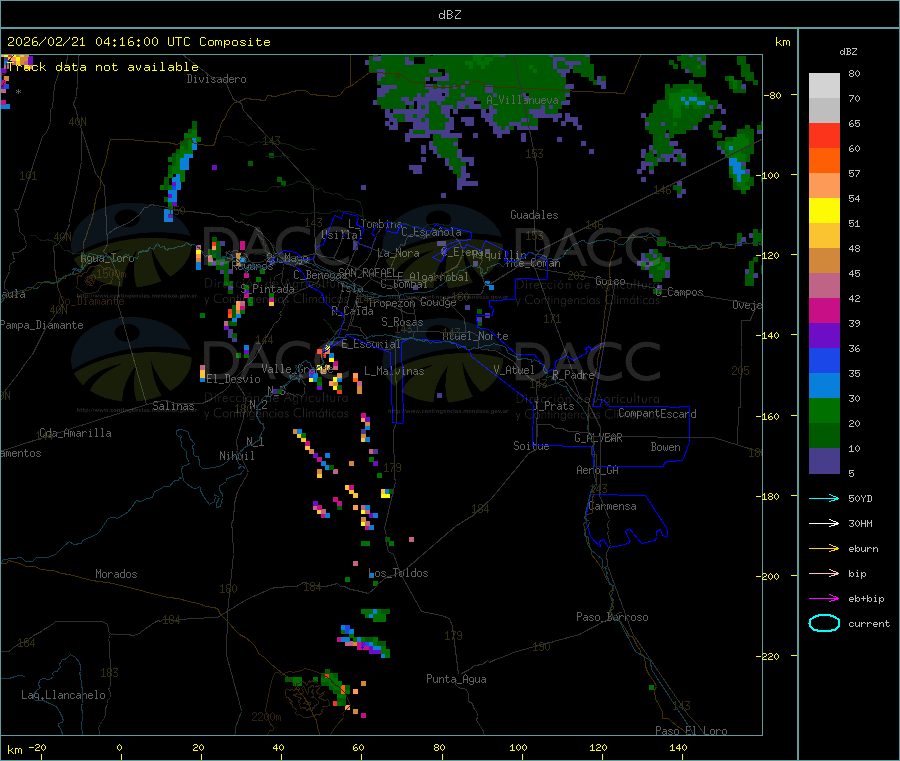900x761 pixels.
Task: Click the 'L_Malvinas' map label
Action: [394, 371]
